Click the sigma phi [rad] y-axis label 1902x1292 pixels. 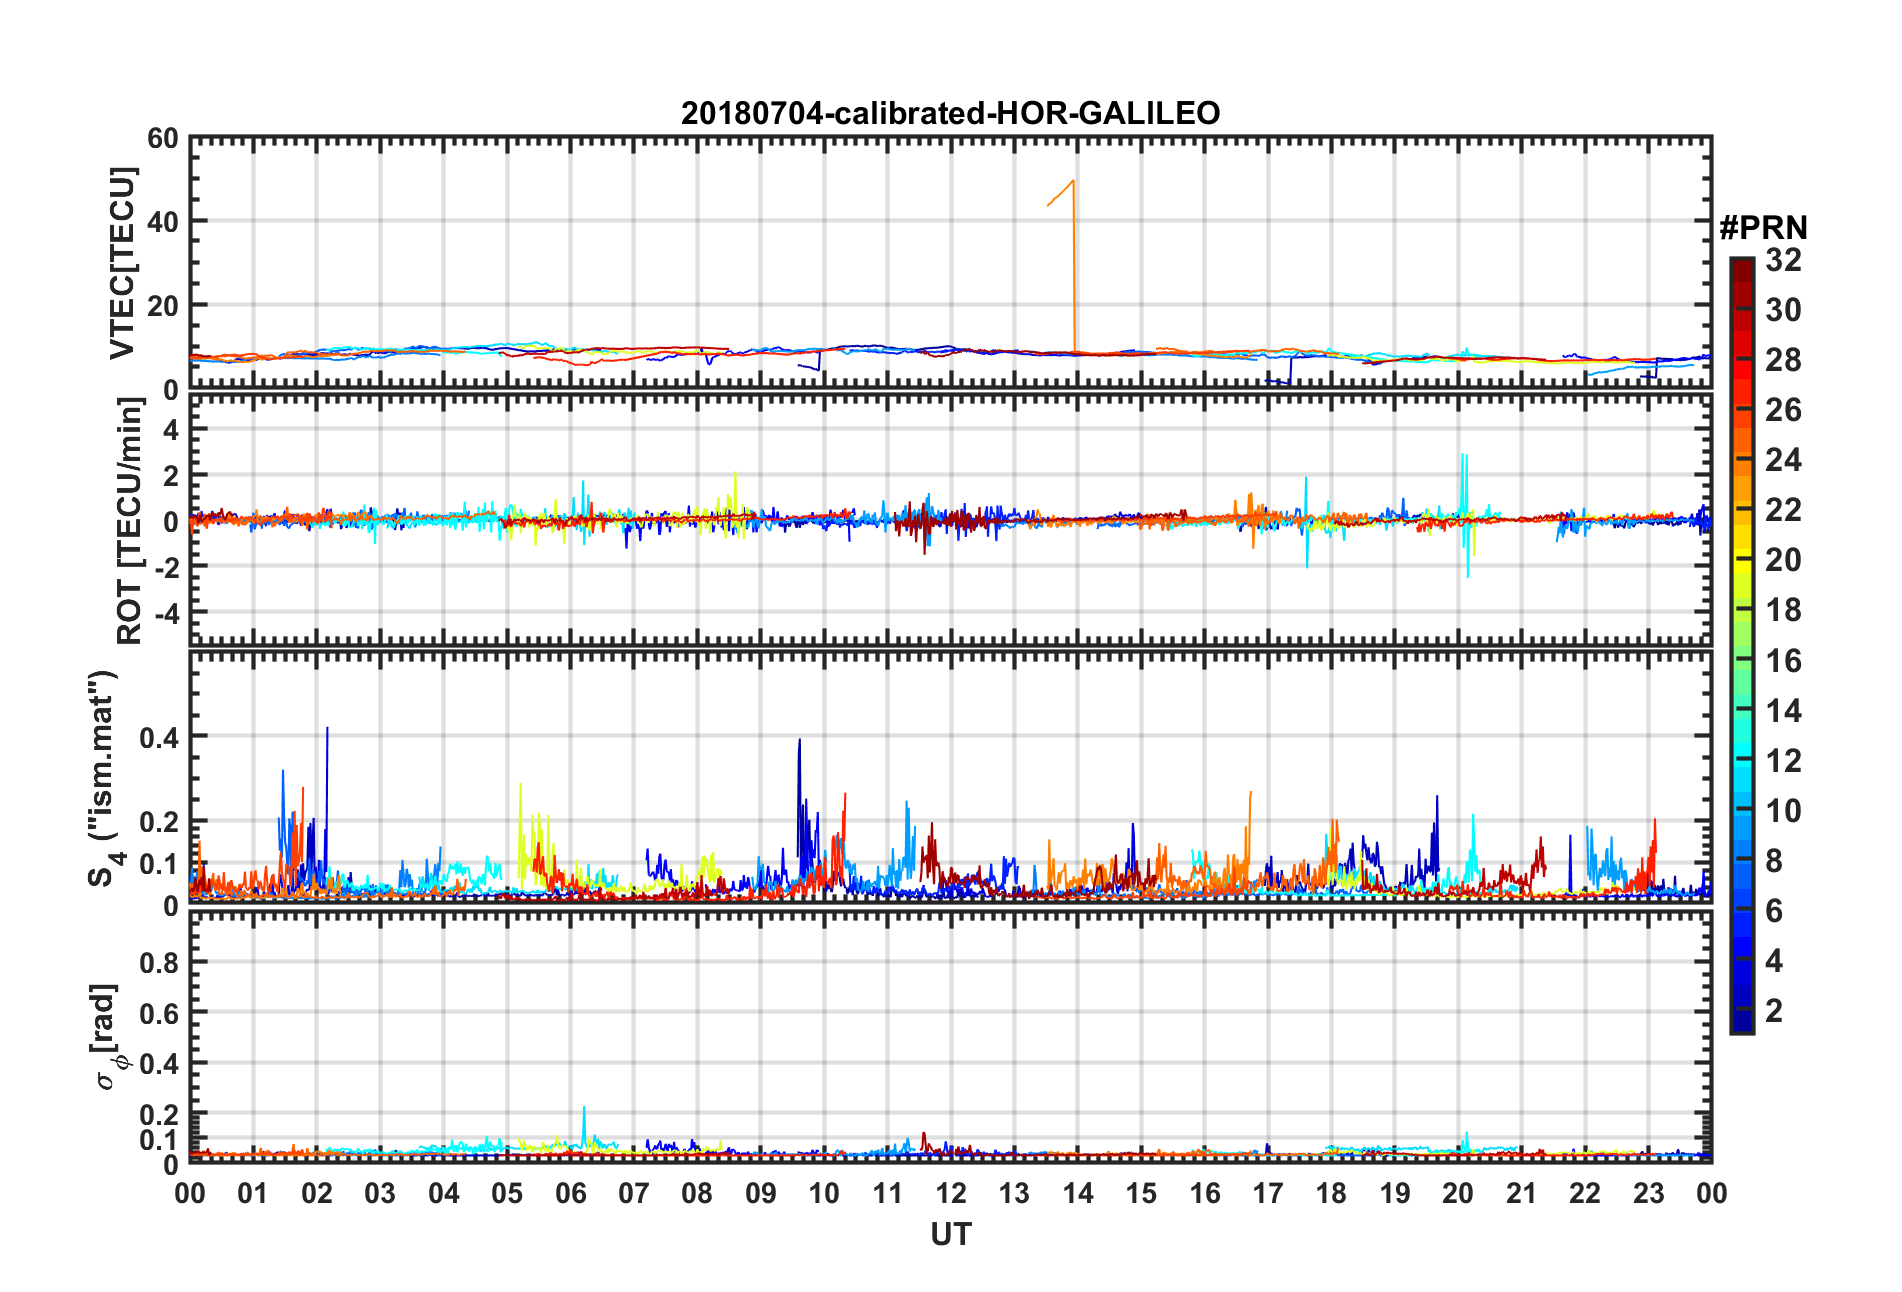point(107,1037)
